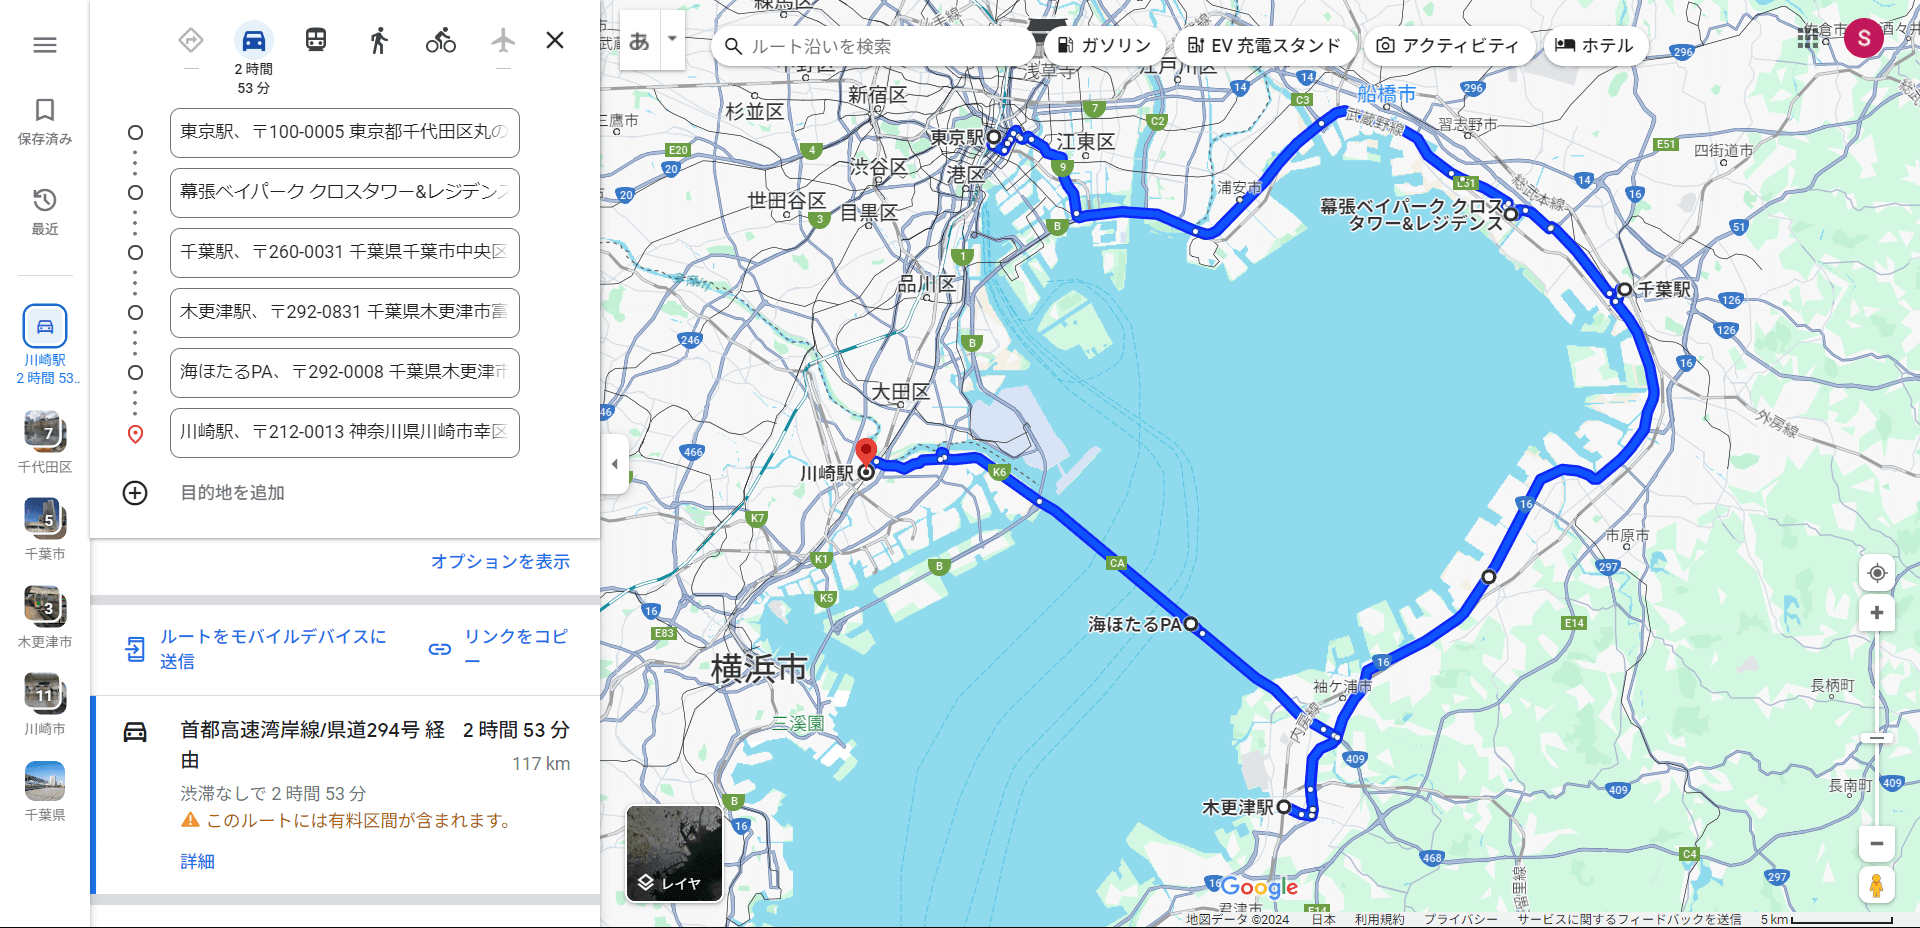Edit the 幕張ベイパーク stop field
The height and width of the screenshot is (928, 1920).
point(345,193)
